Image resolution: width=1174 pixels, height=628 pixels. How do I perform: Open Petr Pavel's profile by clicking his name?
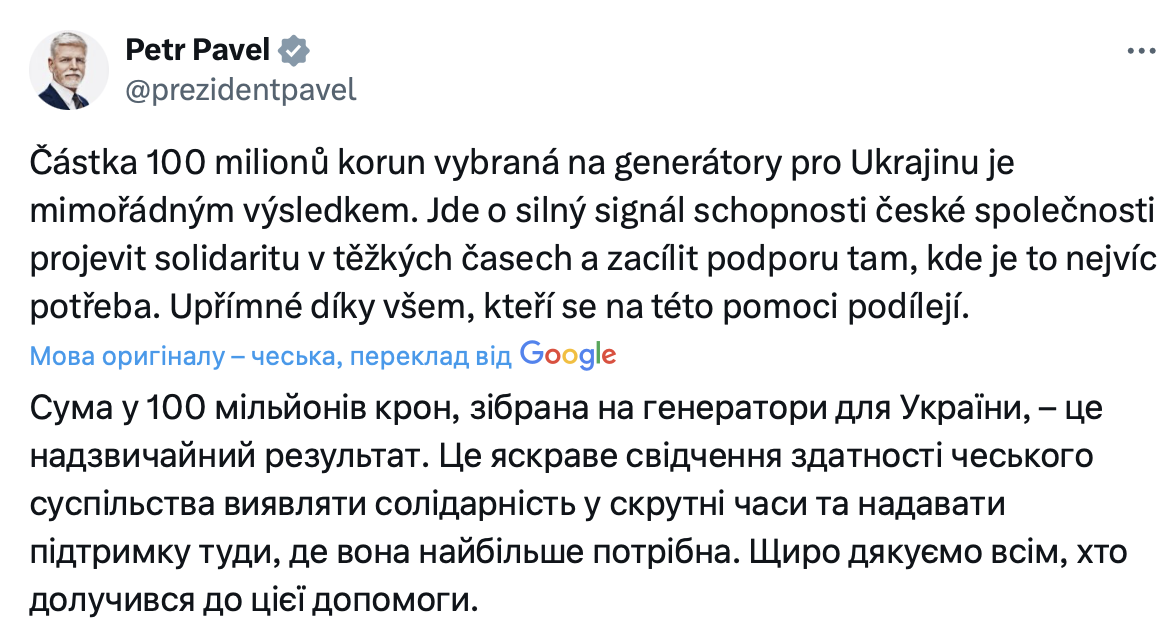pos(199,48)
